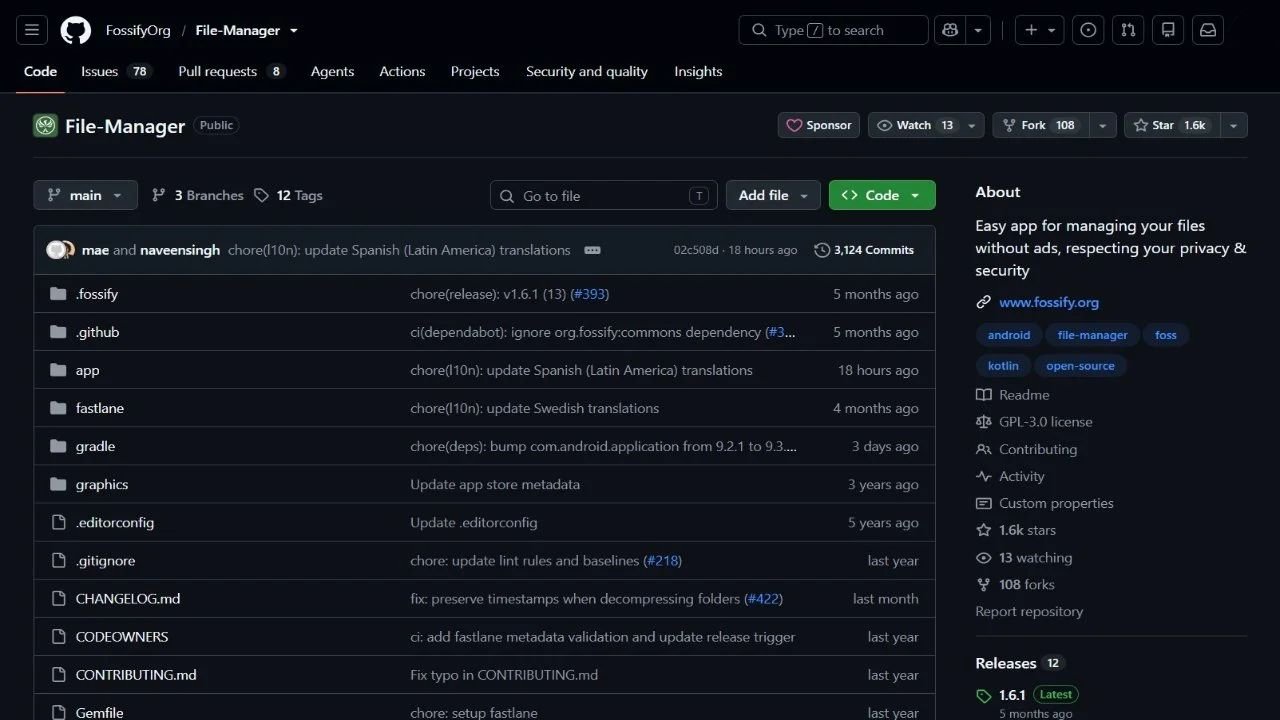This screenshot has height=720, width=1280.
Task: Switch to the Code tab
Action: click(x=40, y=71)
